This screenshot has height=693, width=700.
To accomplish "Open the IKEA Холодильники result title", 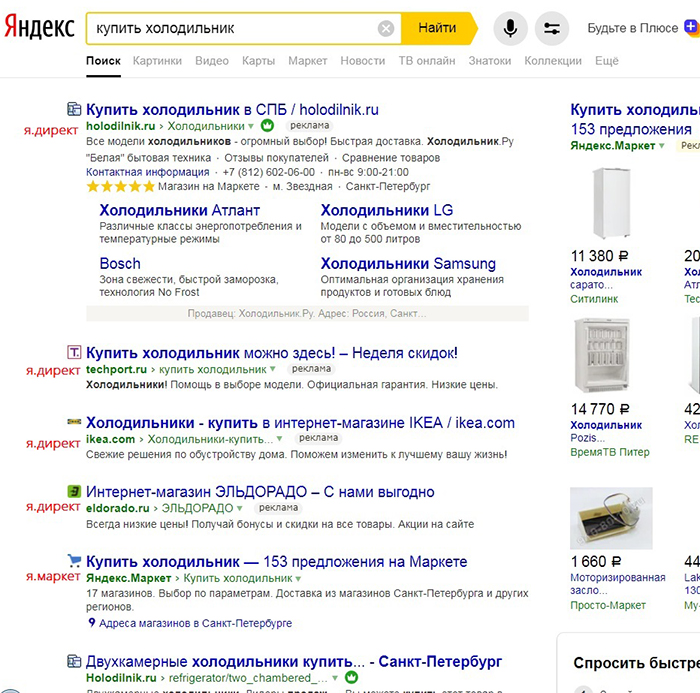I will point(300,422).
